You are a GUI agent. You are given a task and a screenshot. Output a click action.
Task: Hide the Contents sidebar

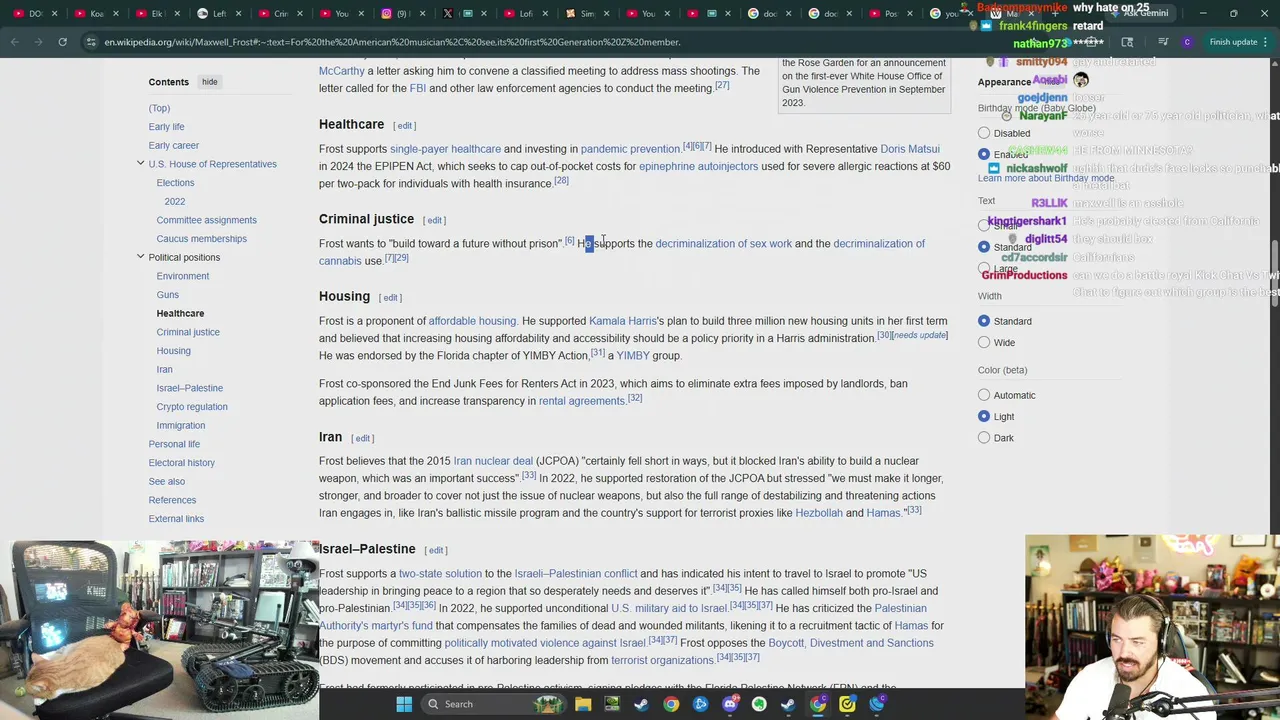[x=209, y=82]
